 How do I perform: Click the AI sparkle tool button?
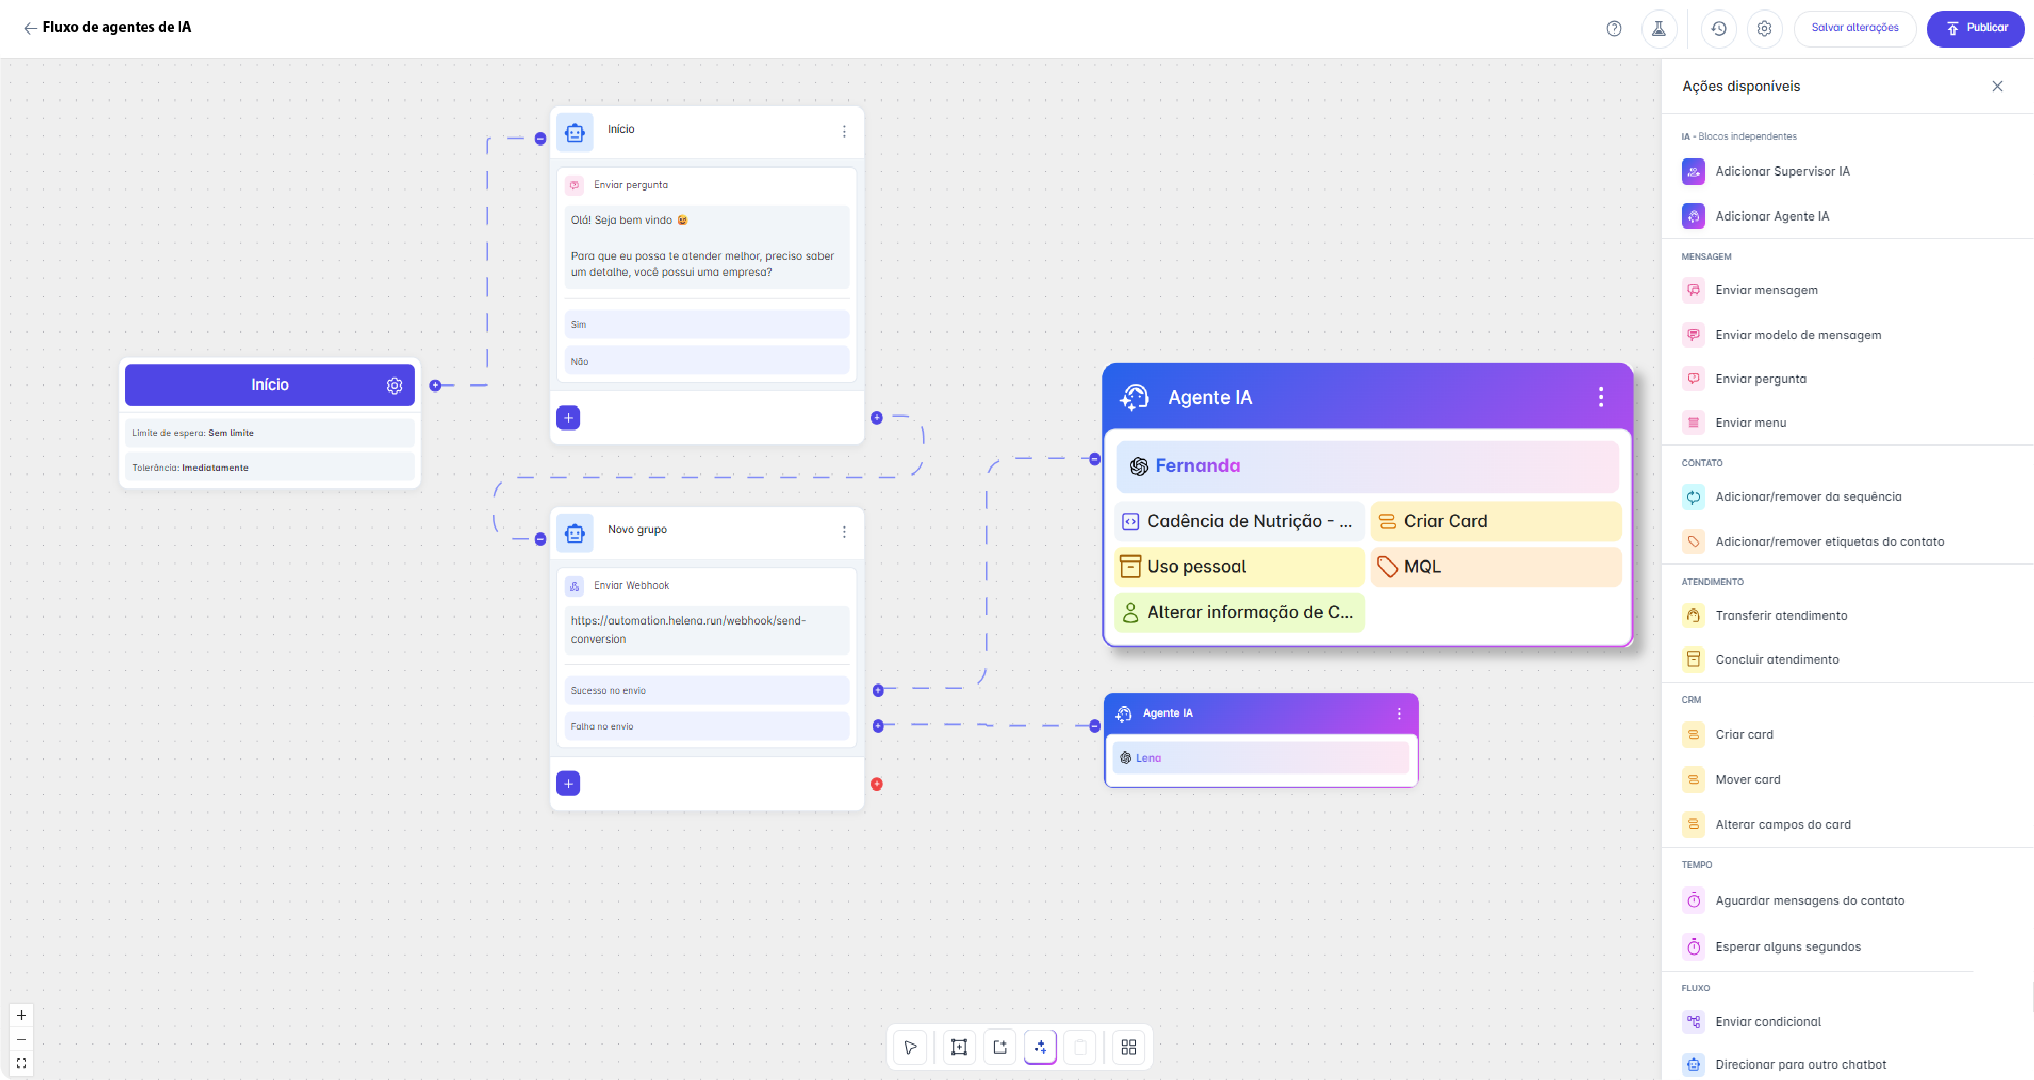coord(1040,1047)
